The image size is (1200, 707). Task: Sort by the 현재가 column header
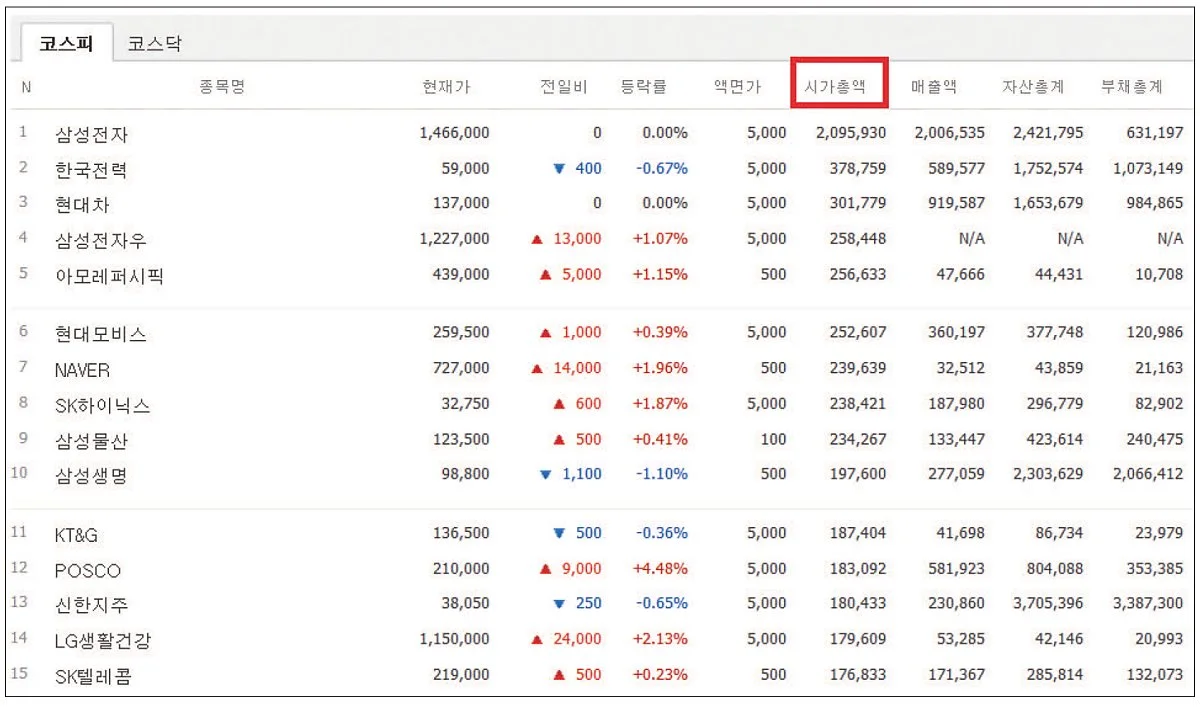446,87
